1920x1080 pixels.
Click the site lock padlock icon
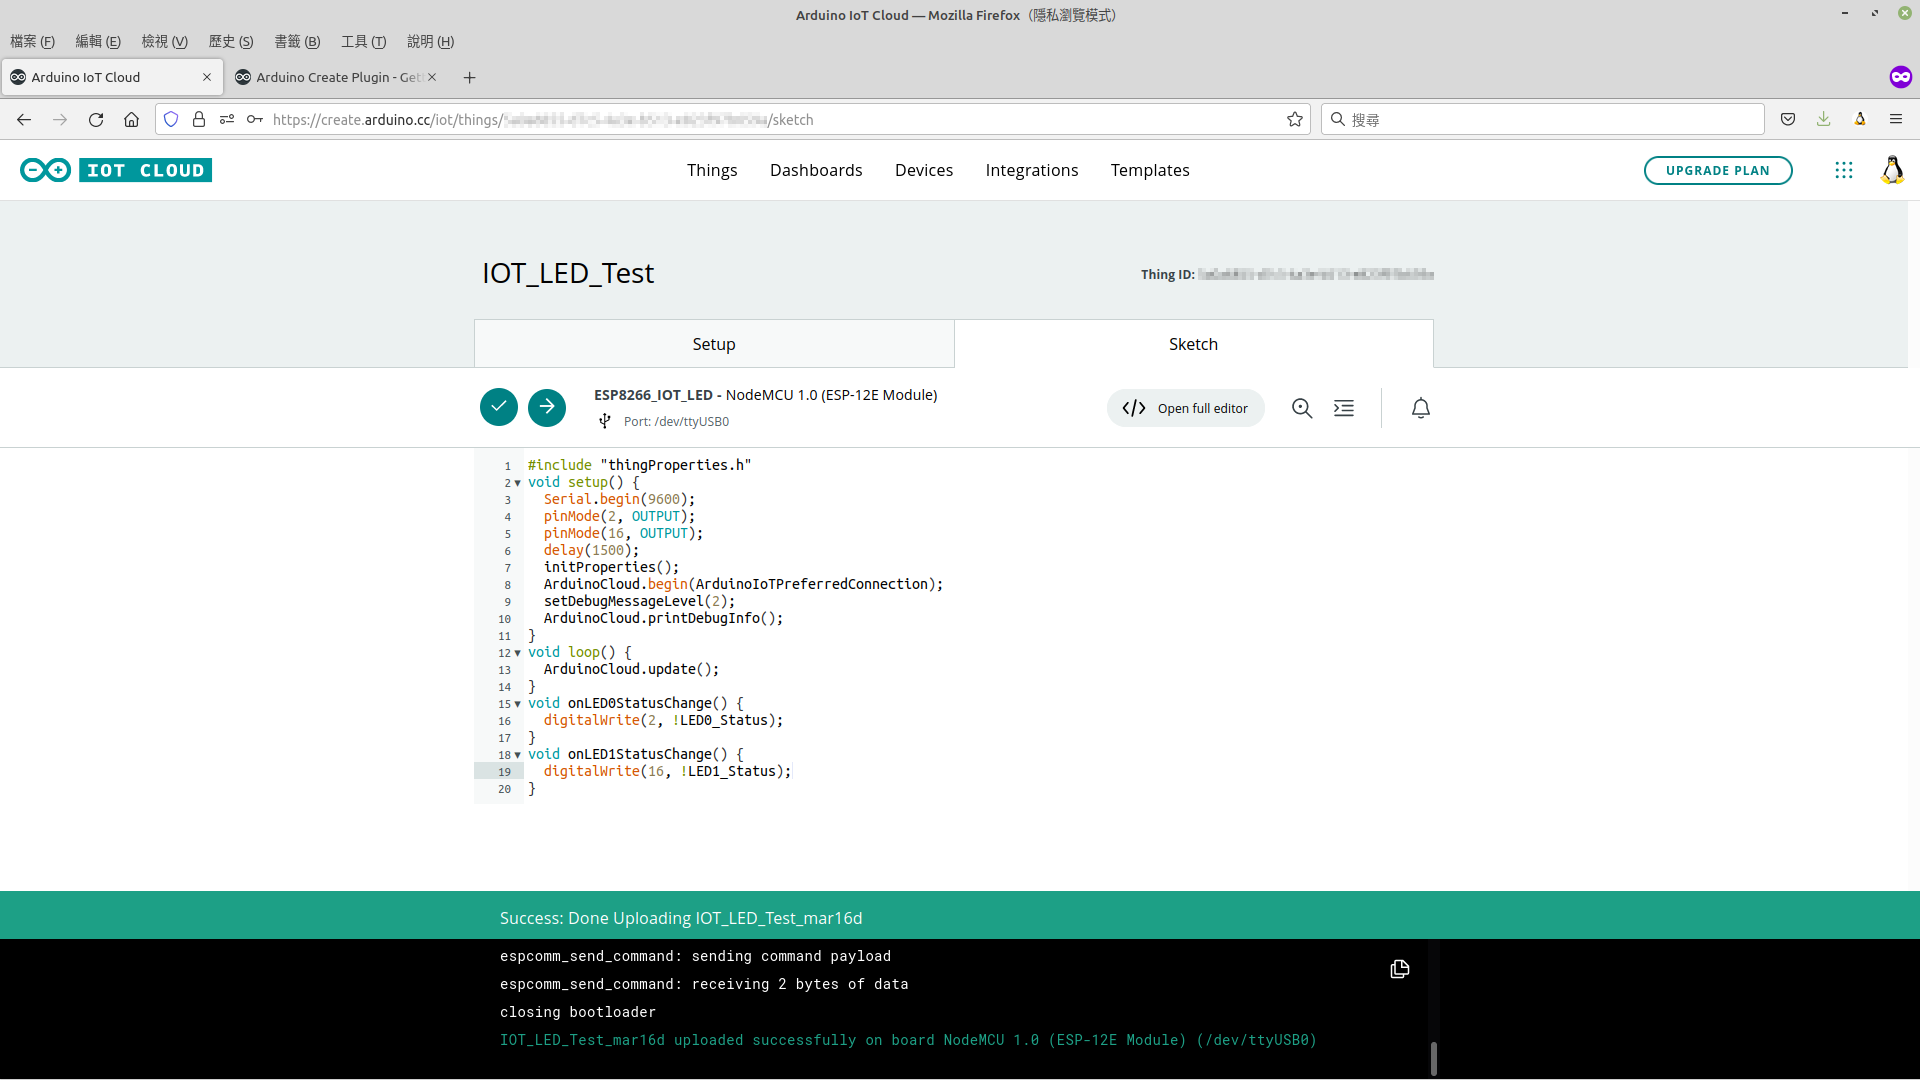199,119
